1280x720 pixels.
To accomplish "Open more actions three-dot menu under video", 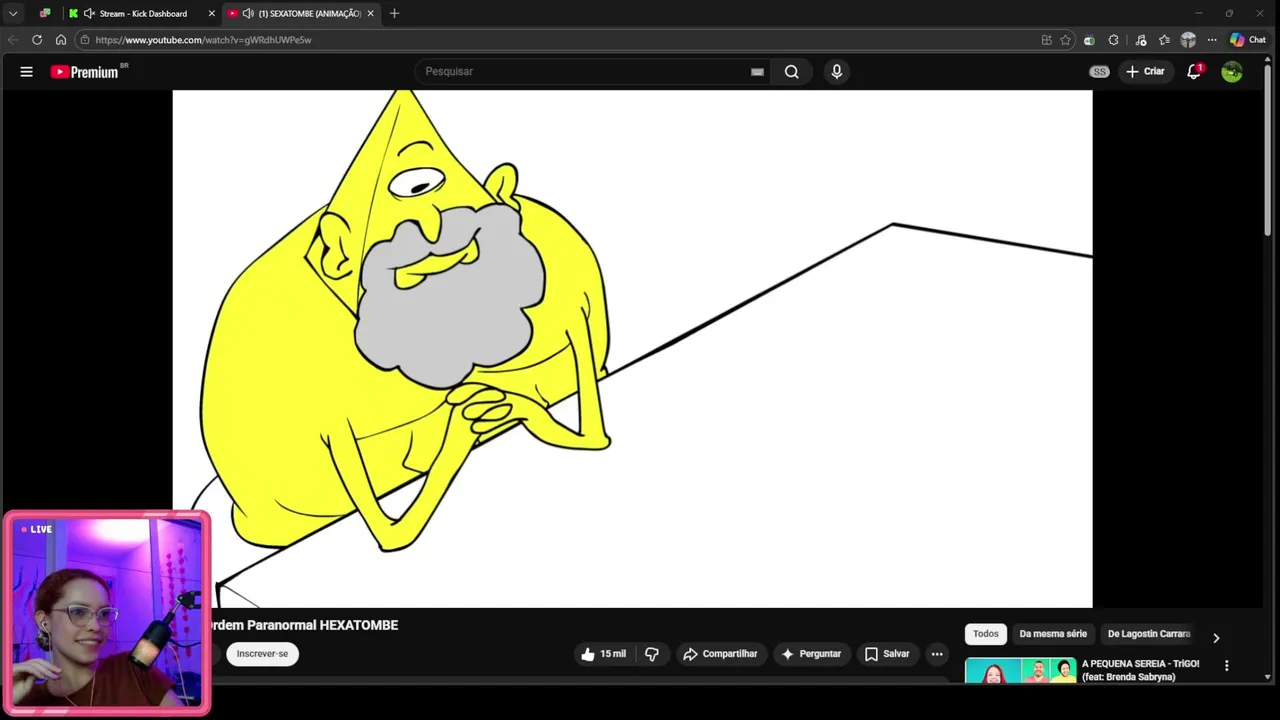I will 937,654.
